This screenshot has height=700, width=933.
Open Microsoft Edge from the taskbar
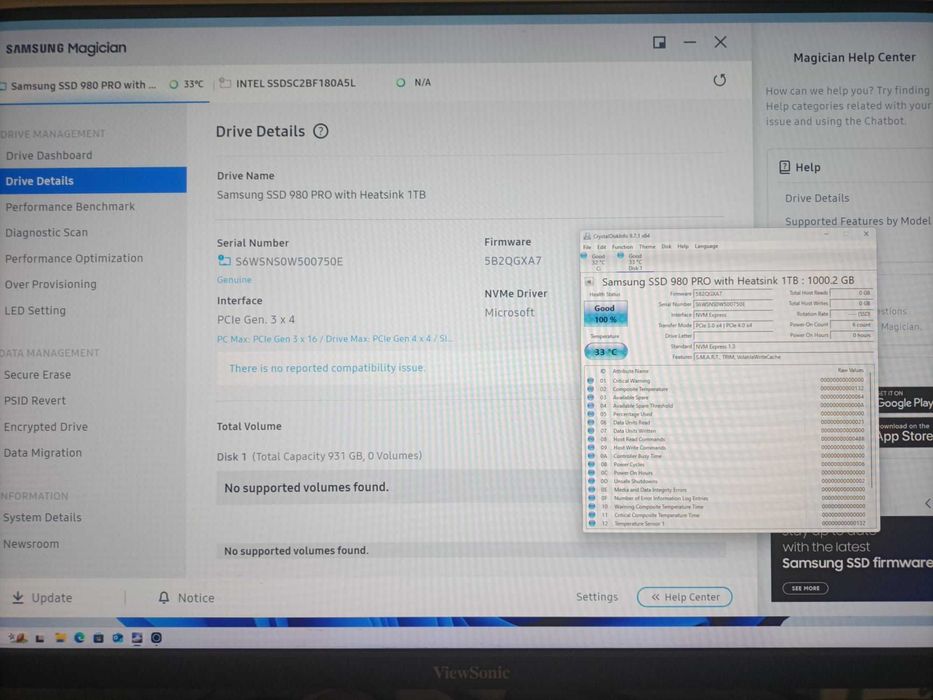click(79, 638)
